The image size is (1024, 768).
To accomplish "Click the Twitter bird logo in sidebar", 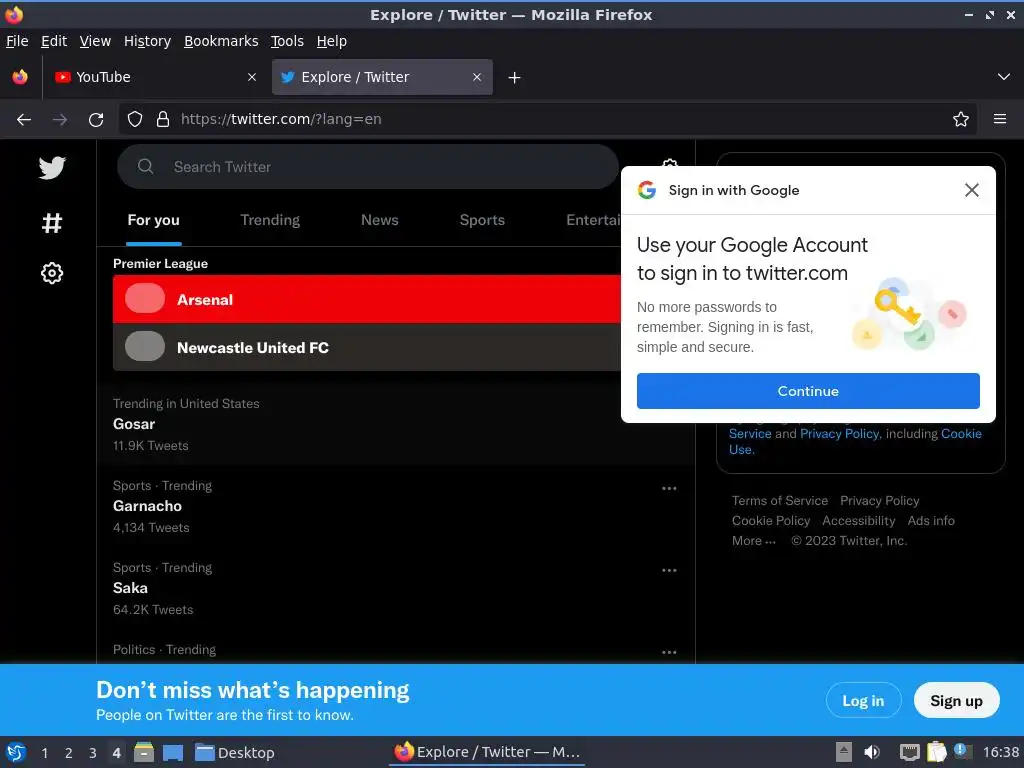I will click(52, 168).
